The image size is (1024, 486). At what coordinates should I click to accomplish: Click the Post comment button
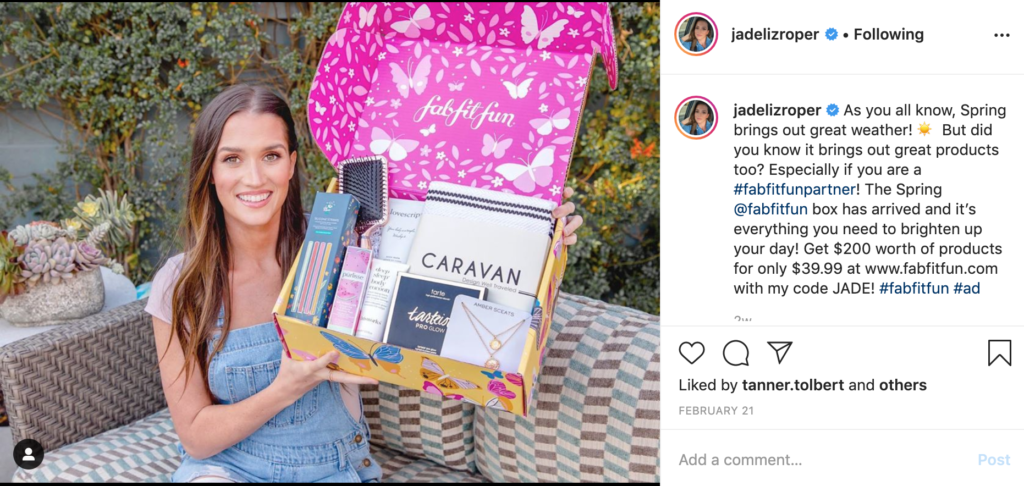tap(994, 460)
